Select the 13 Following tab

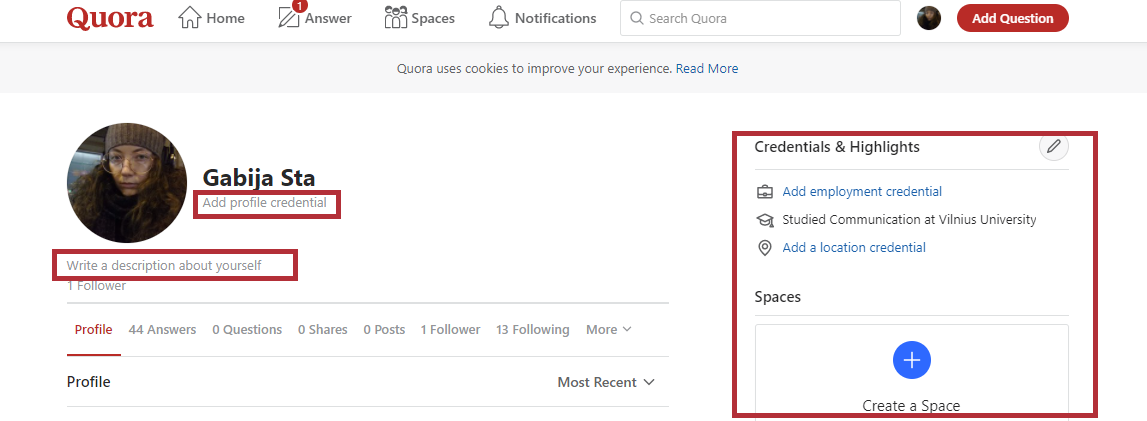pyautogui.click(x=532, y=329)
